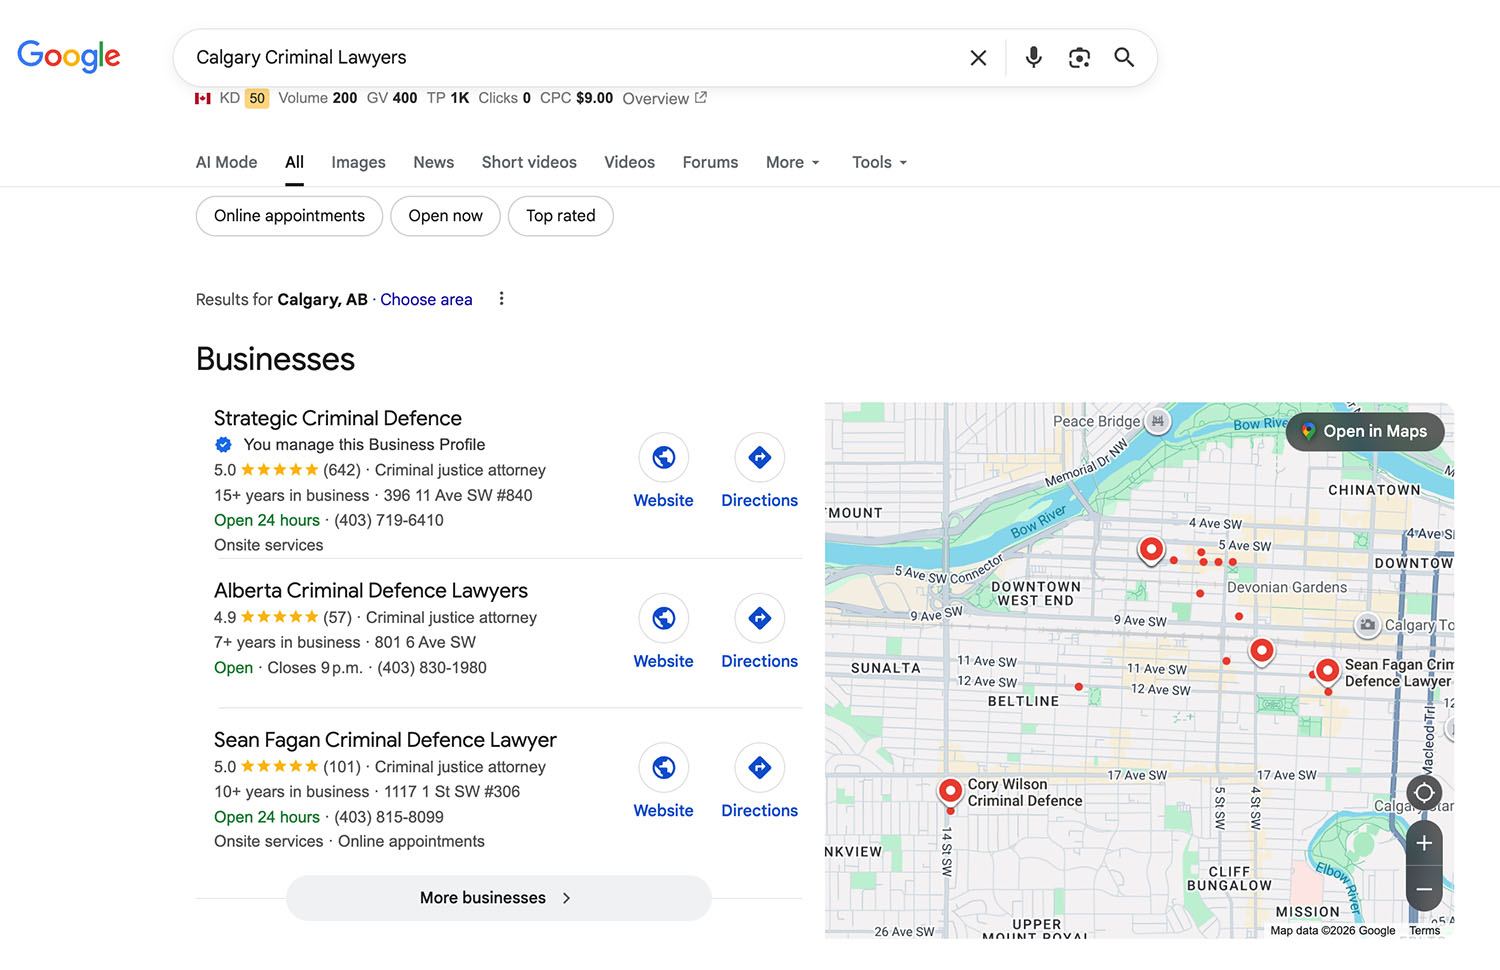Screen dimensions: 1500x970
Task: Click the Choose area link
Action: (426, 299)
